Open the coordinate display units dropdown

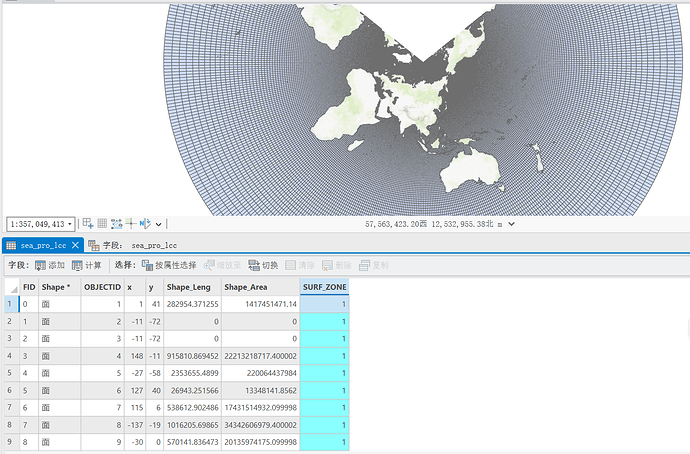point(513,225)
